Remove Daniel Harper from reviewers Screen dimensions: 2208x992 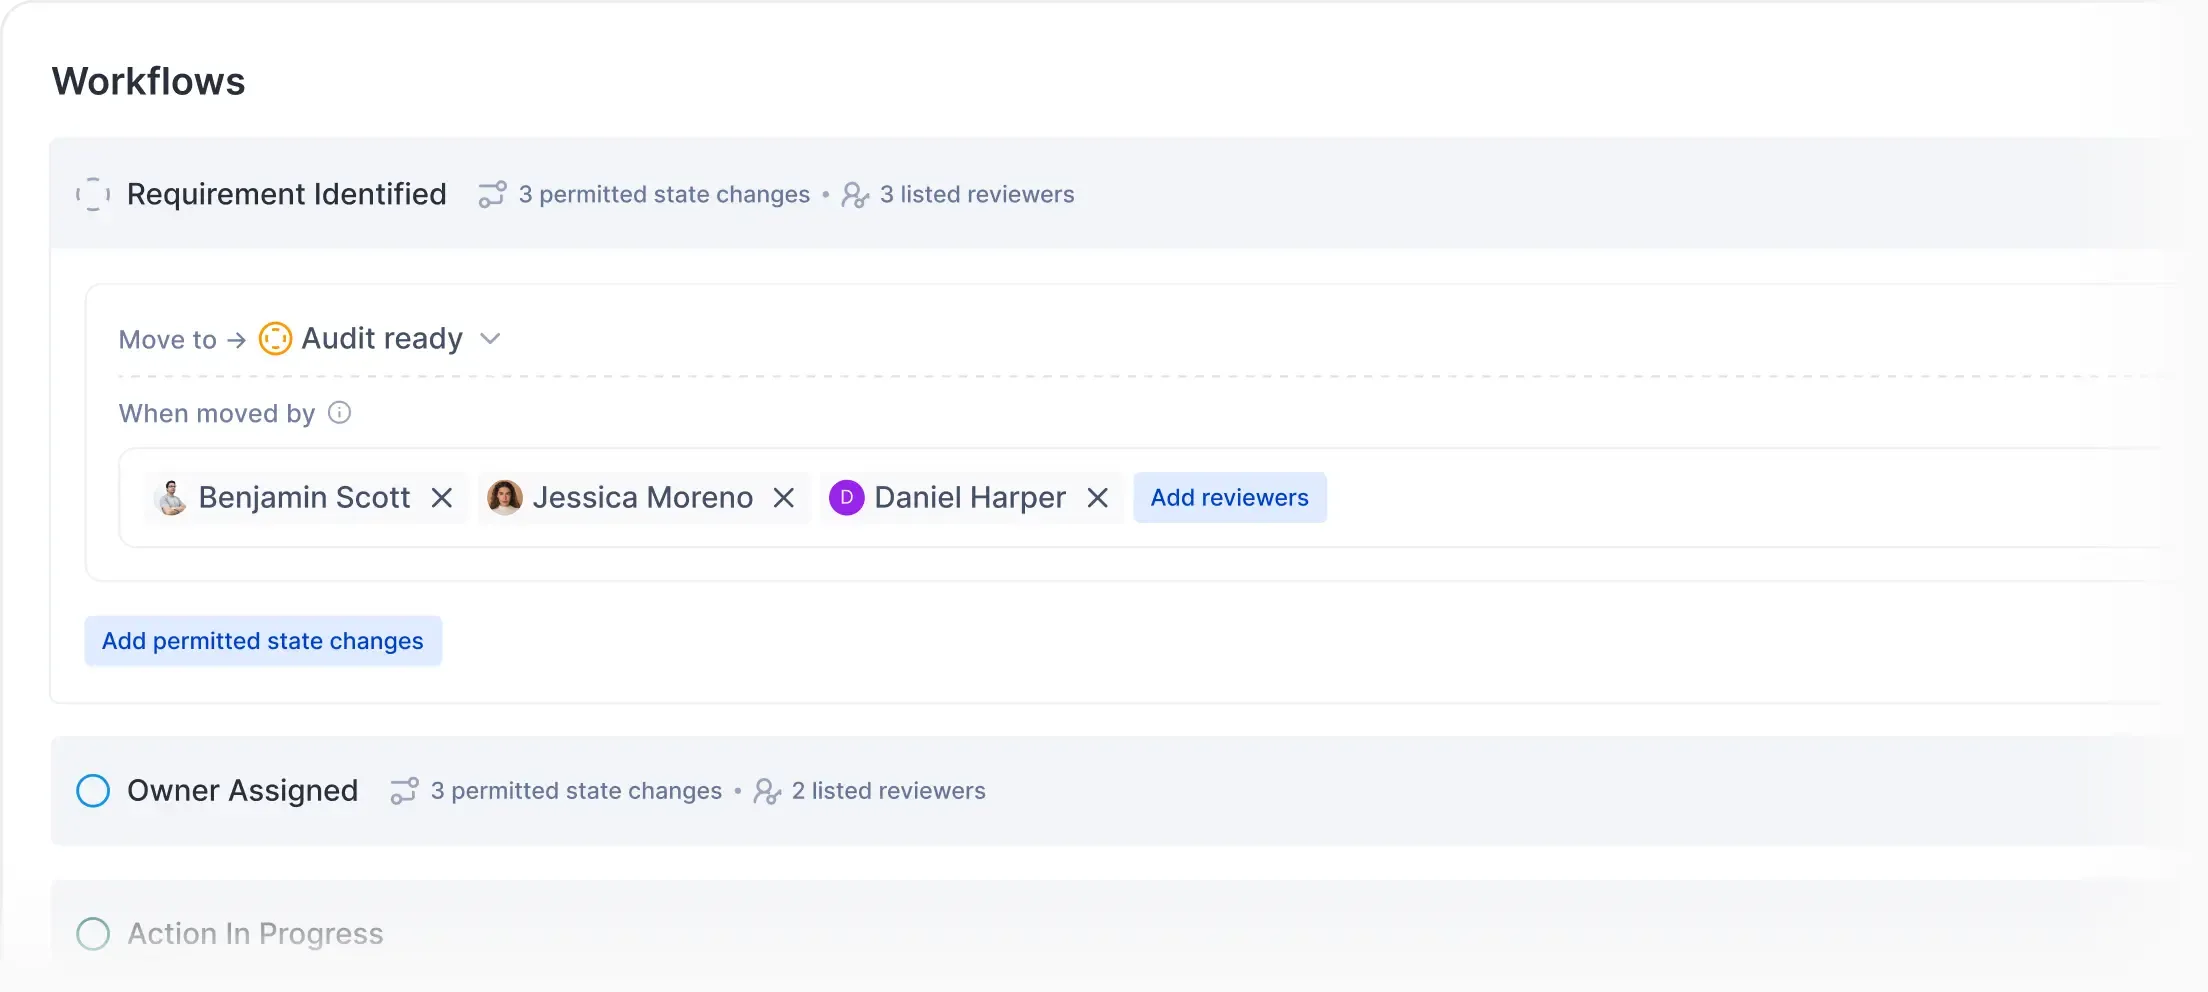[x=1097, y=498]
